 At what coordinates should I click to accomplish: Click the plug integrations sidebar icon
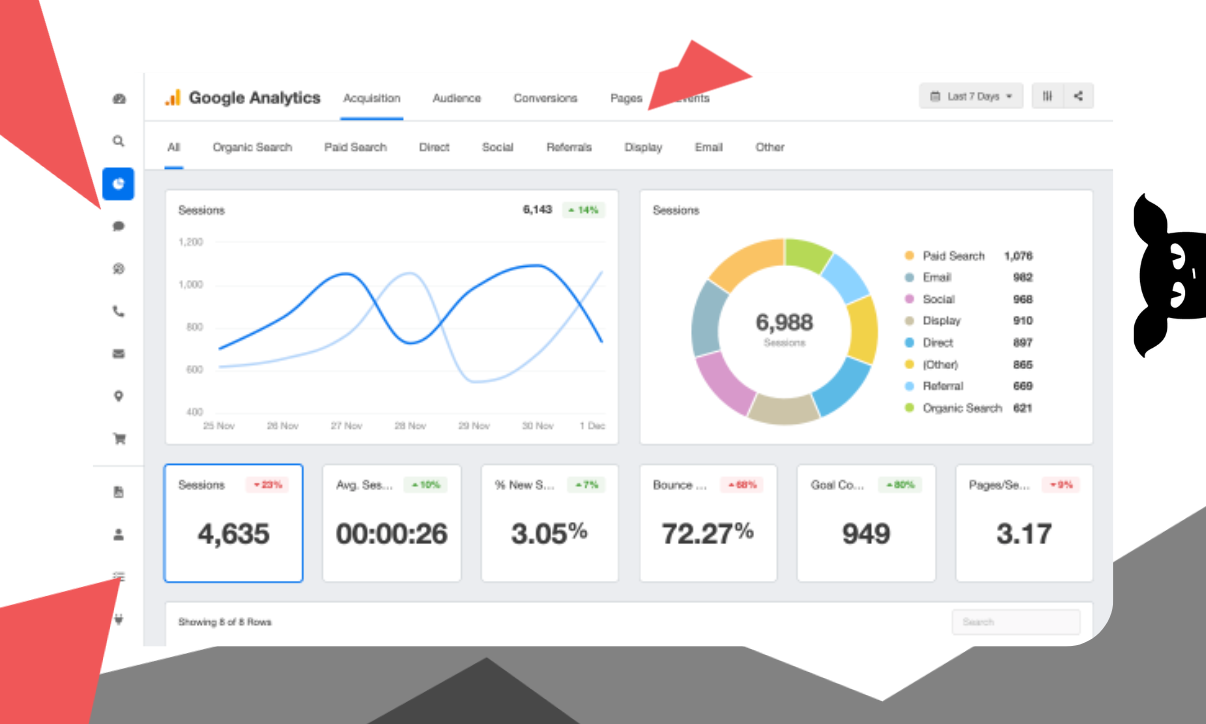pos(119,619)
